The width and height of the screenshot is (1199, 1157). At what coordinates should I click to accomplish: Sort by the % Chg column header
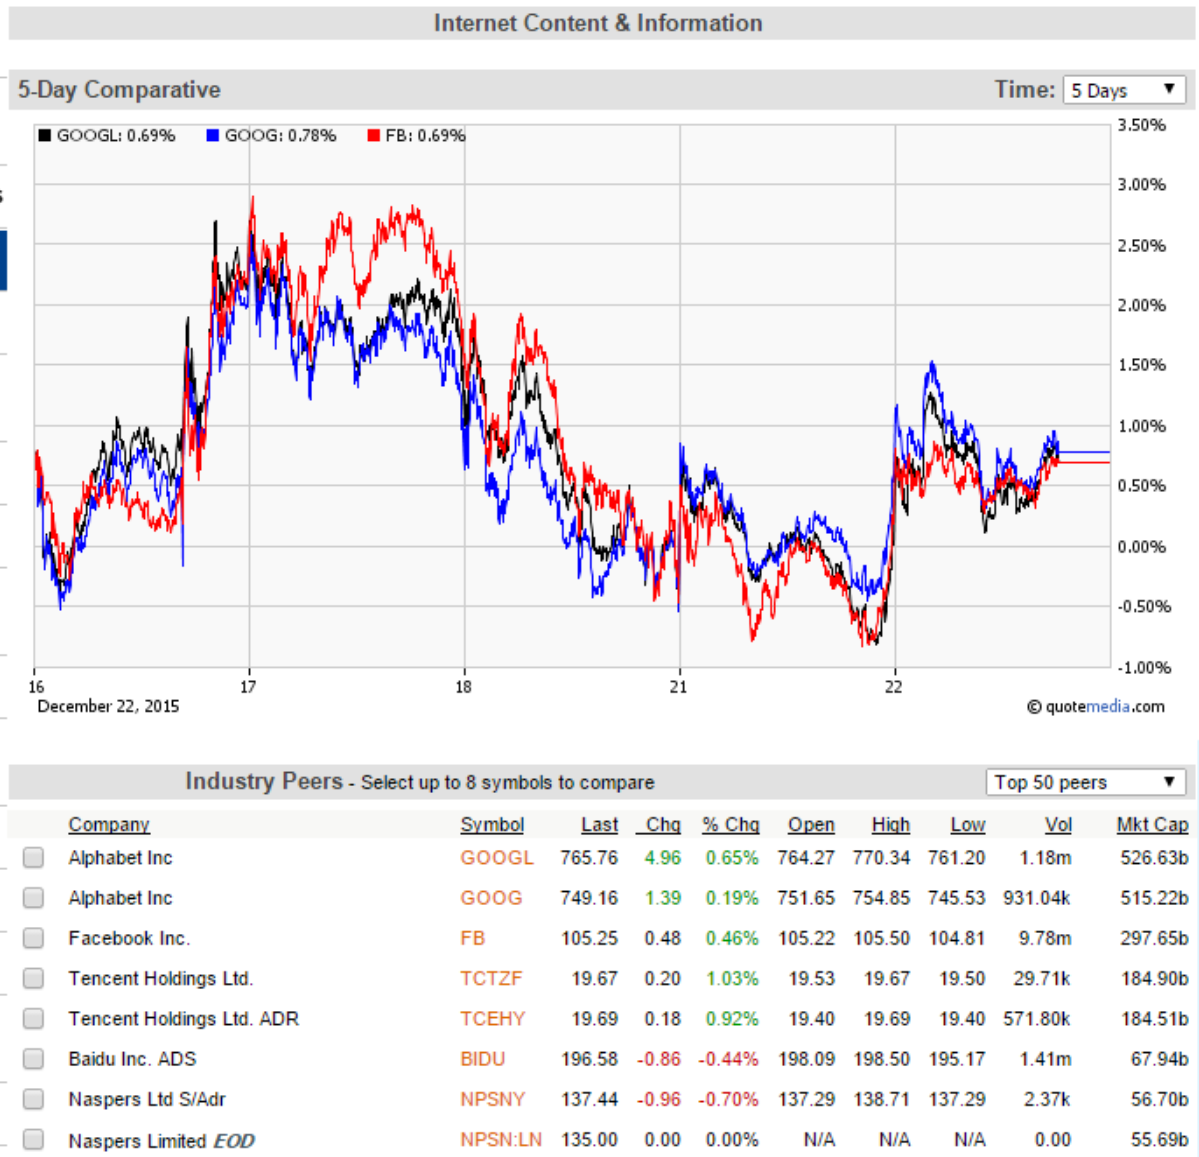[x=730, y=824]
